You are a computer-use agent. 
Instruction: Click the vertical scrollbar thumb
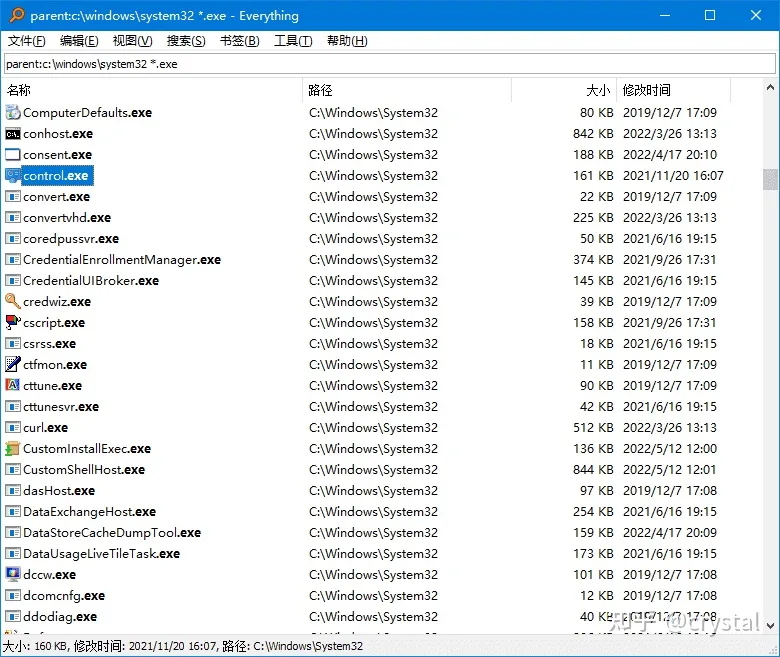770,180
